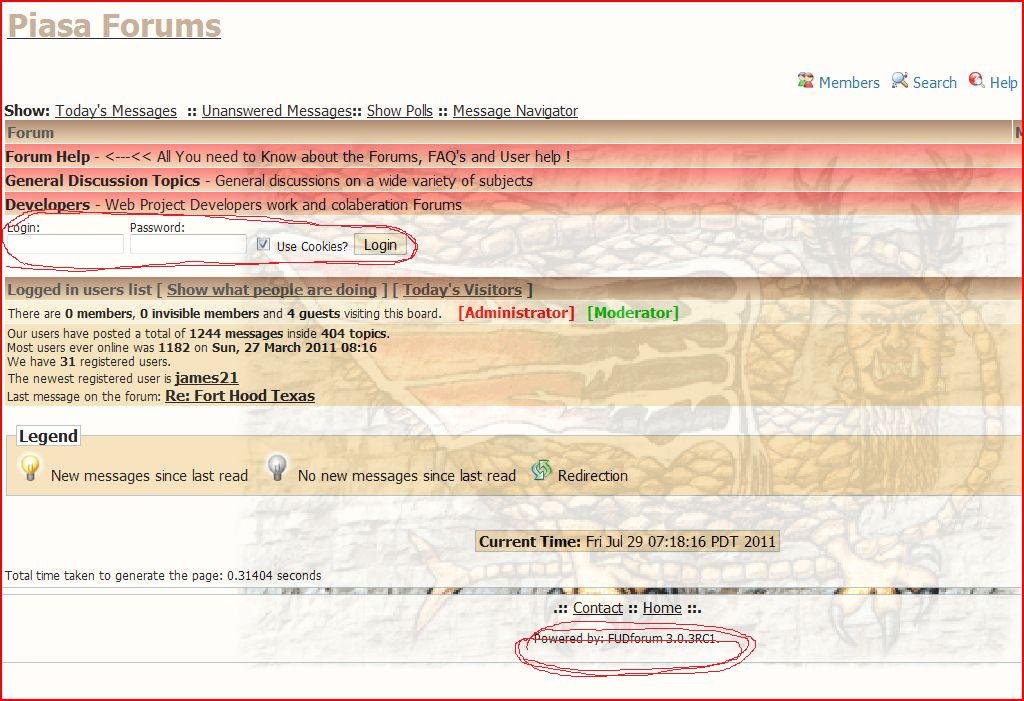
Task: Click the red [Administrator] label
Action: pos(516,313)
